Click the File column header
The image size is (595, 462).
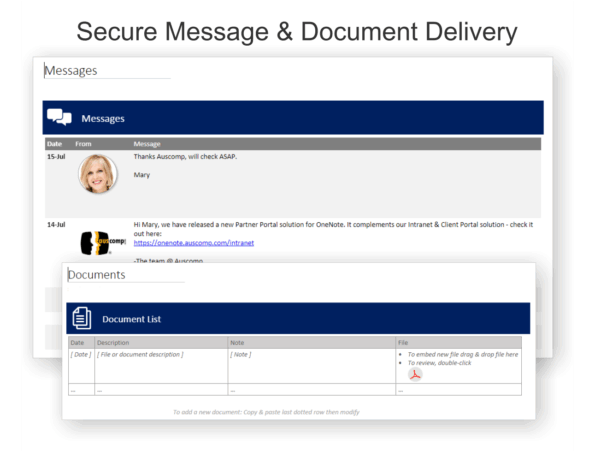tap(403, 343)
